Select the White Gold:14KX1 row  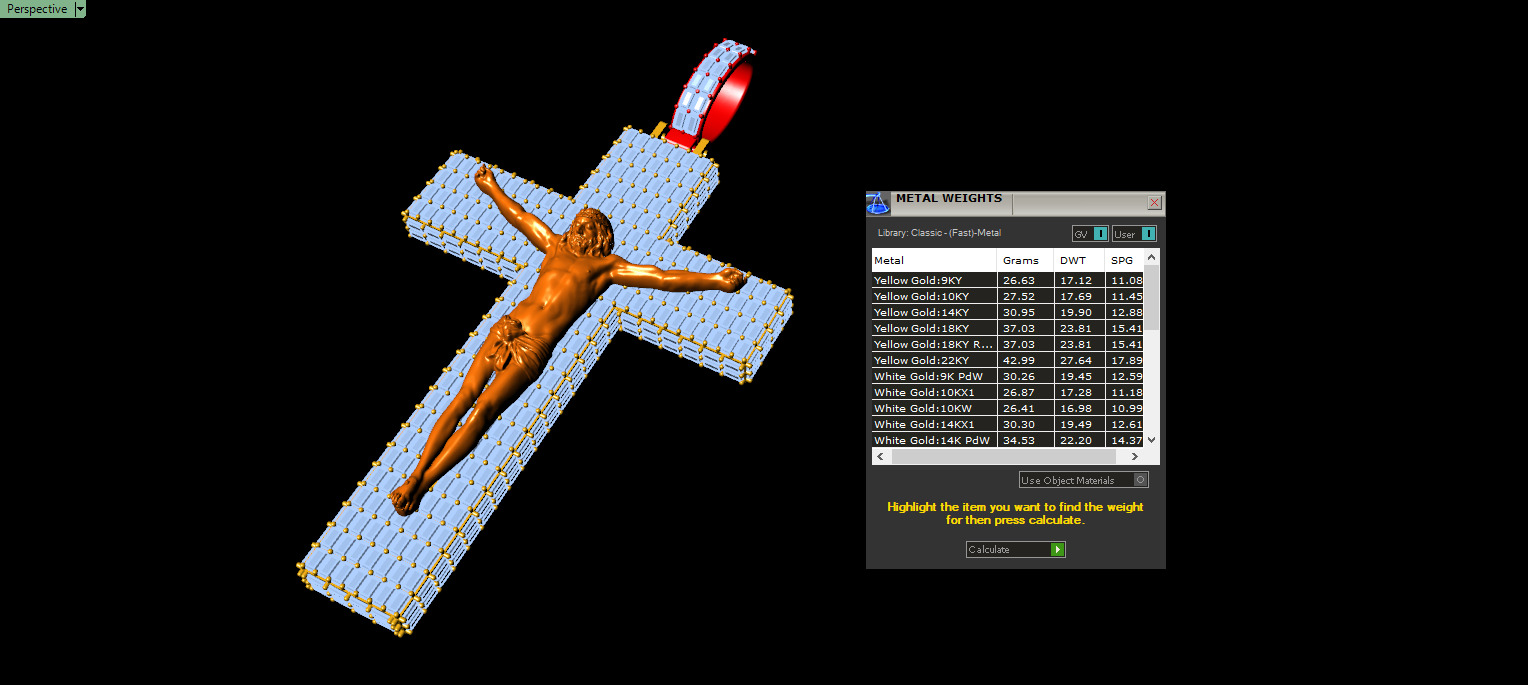point(1008,424)
